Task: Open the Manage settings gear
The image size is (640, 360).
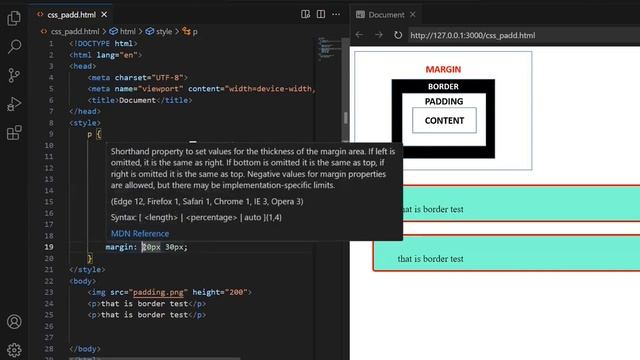Action: coord(14,350)
